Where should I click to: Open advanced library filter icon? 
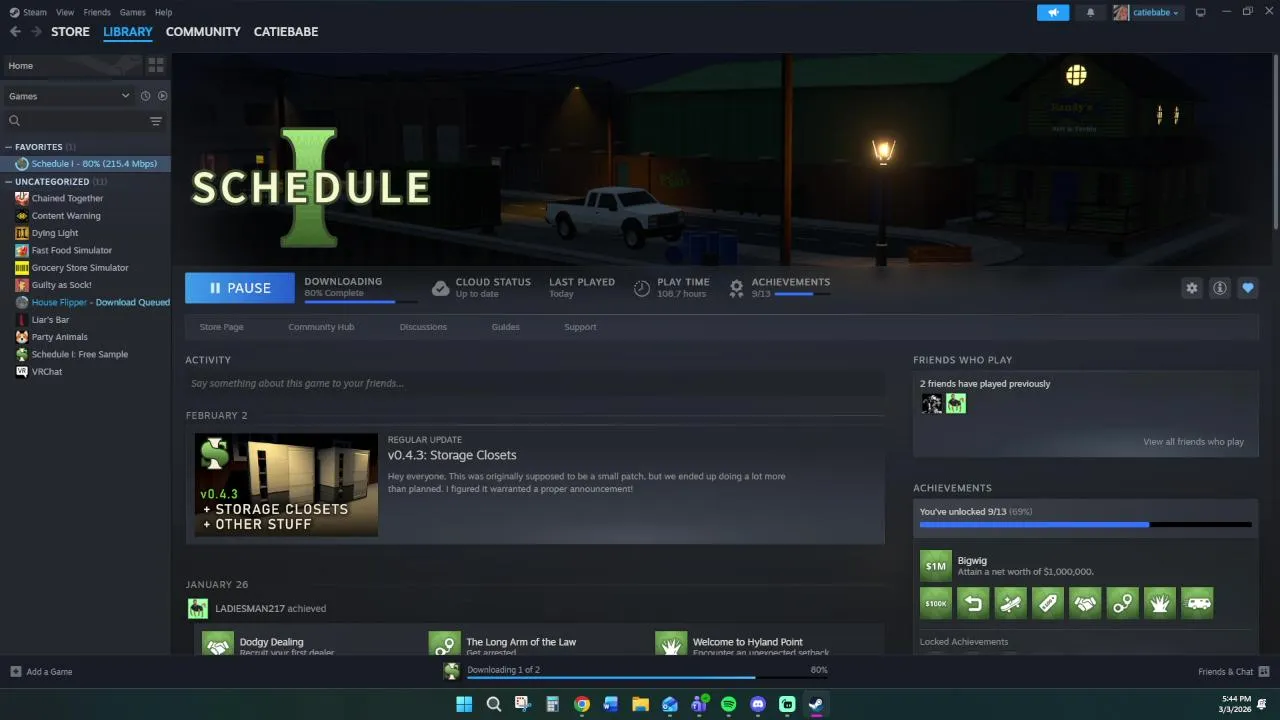156,121
